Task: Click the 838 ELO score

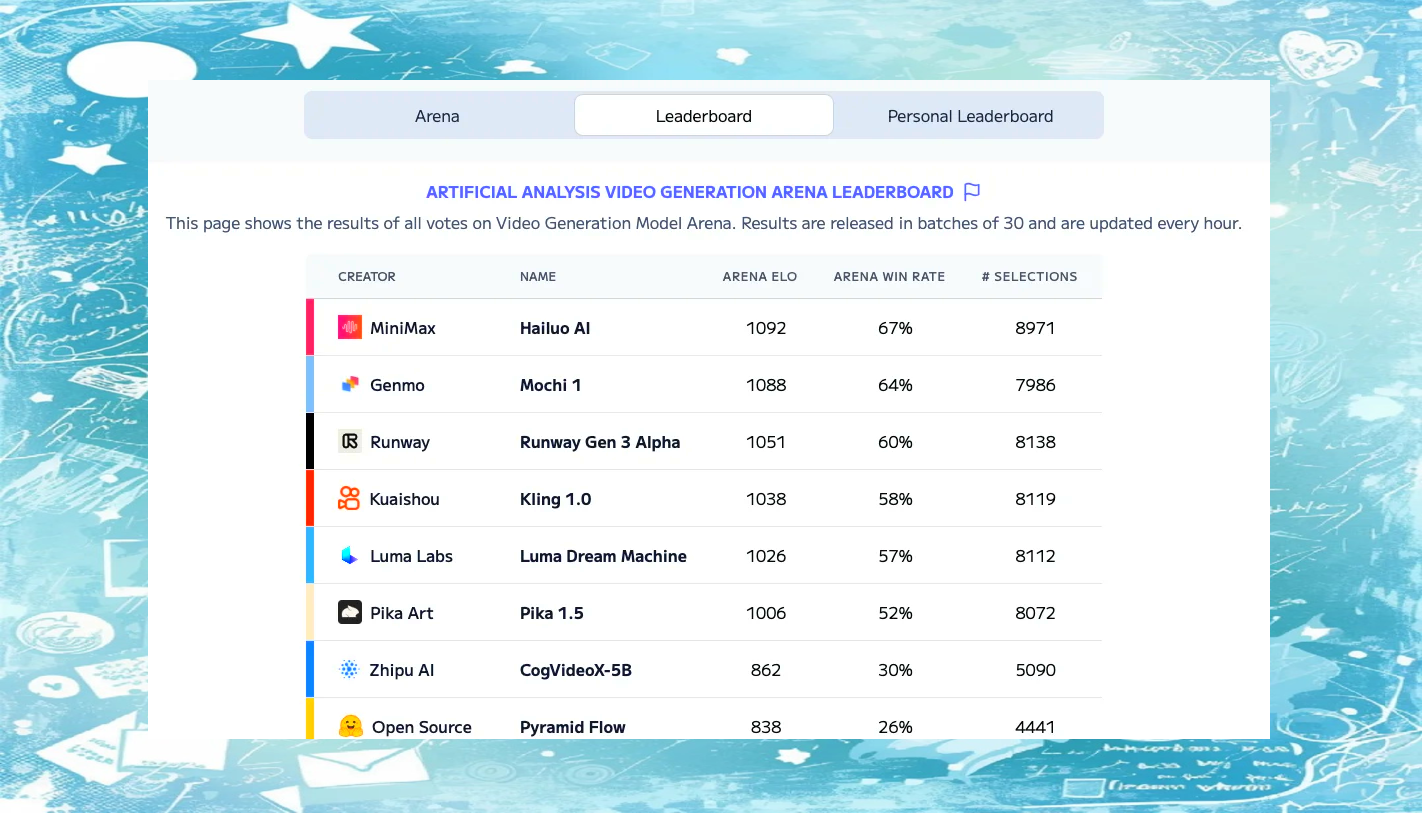Action: (x=766, y=727)
